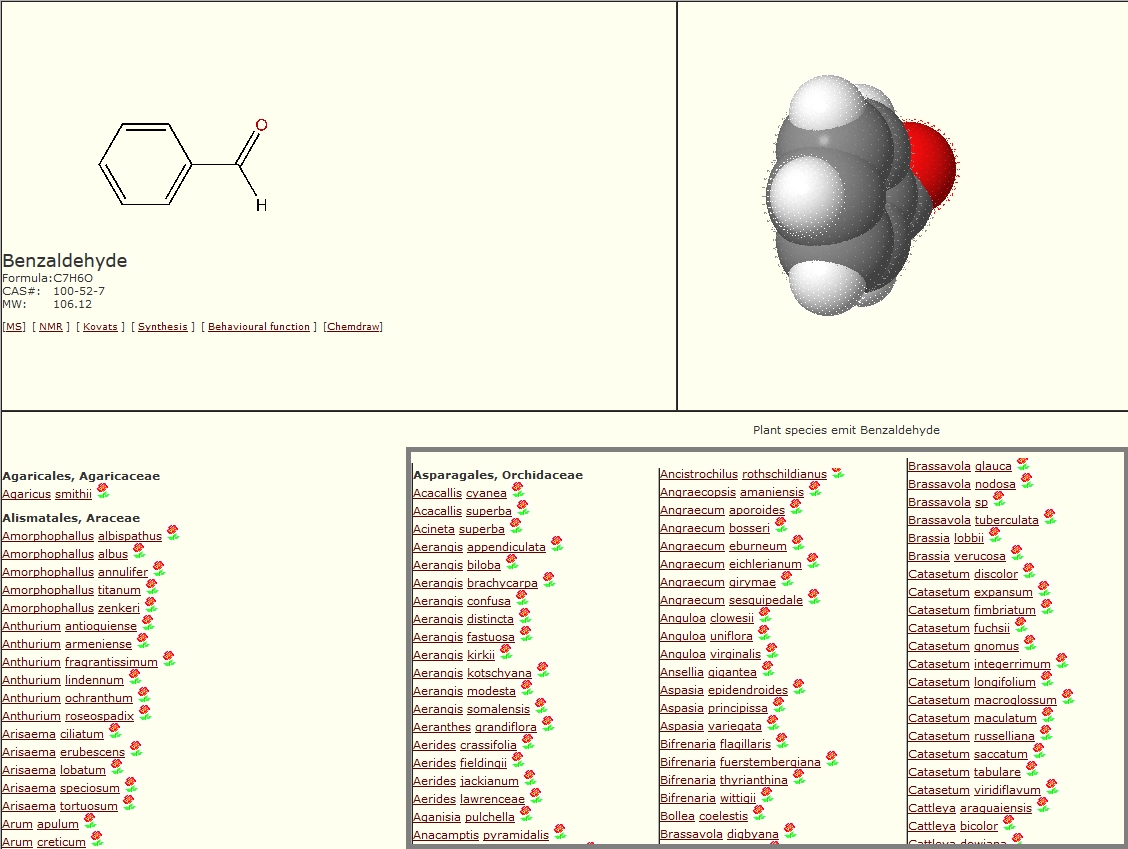
Task: Open the Arisaema tortuosum link
Action: pos(60,806)
